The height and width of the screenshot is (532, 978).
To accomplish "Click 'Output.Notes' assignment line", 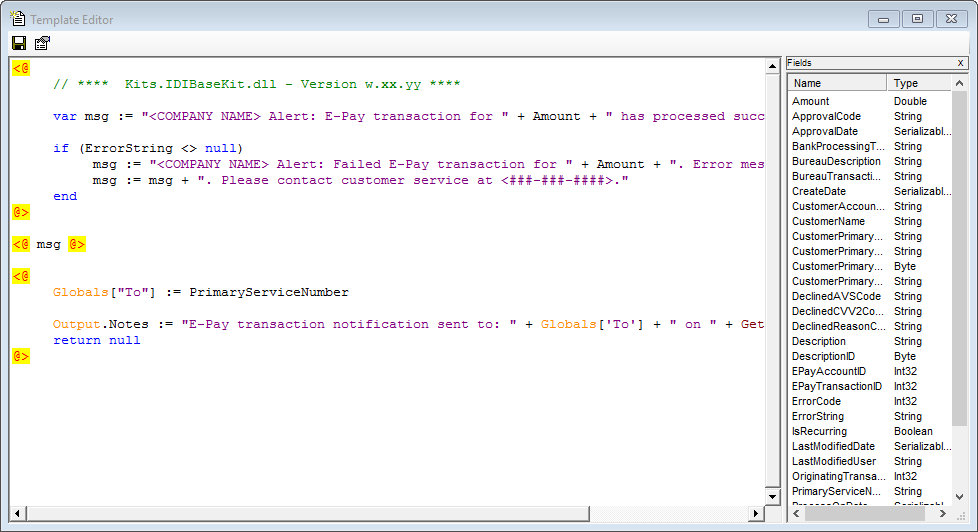I will click(x=409, y=324).
